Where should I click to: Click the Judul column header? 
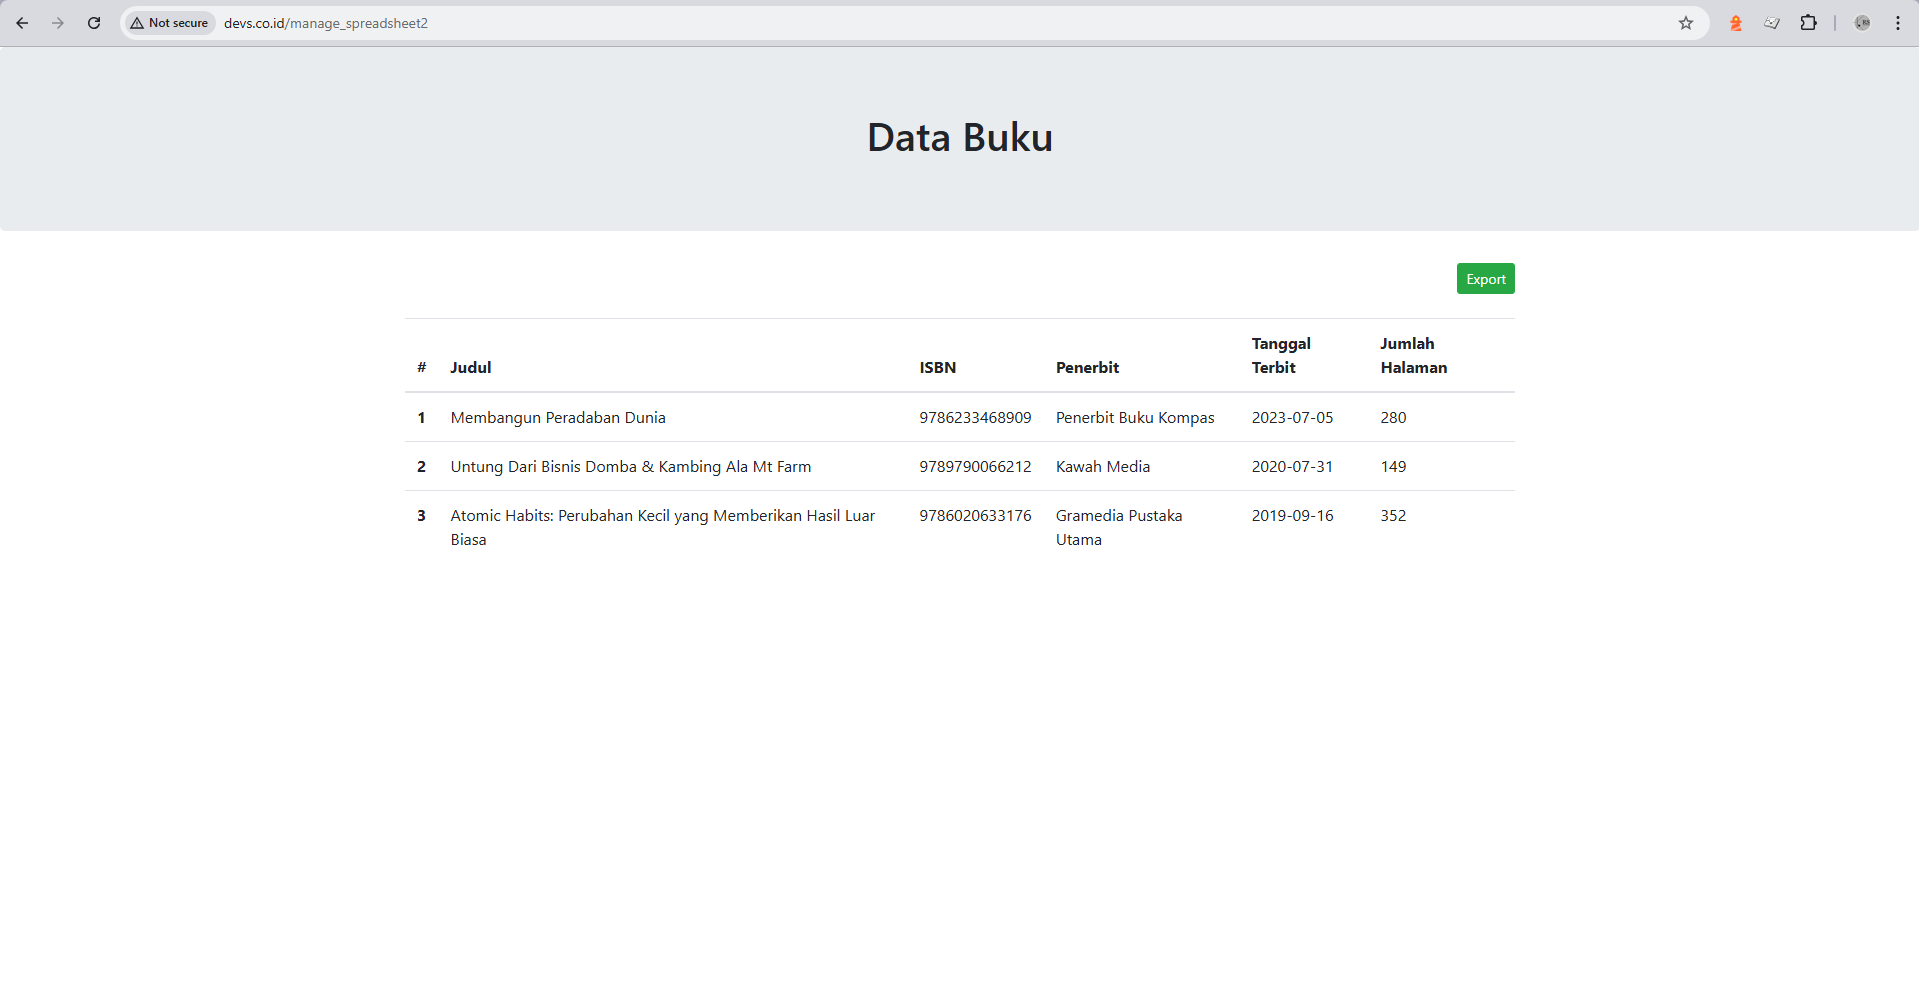(470, 367)
